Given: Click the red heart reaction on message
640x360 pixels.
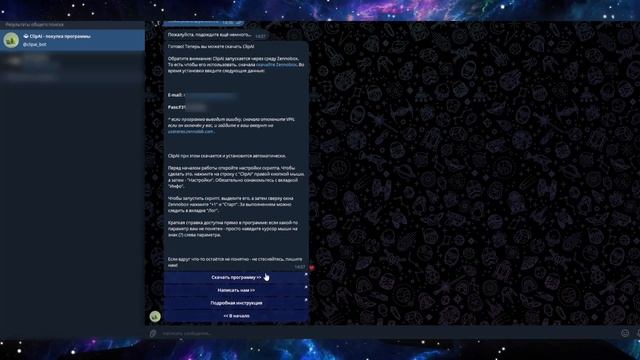Looking at the screenshot, I should point(312,268).
